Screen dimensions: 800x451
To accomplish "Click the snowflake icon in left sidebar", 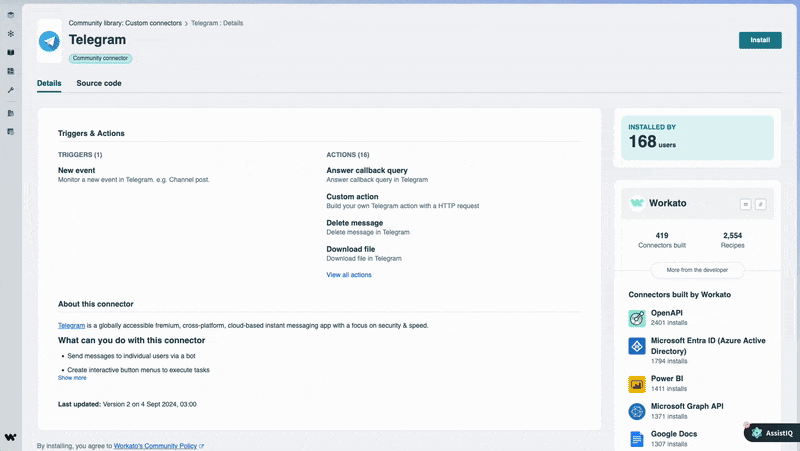I will coord(10,33).
